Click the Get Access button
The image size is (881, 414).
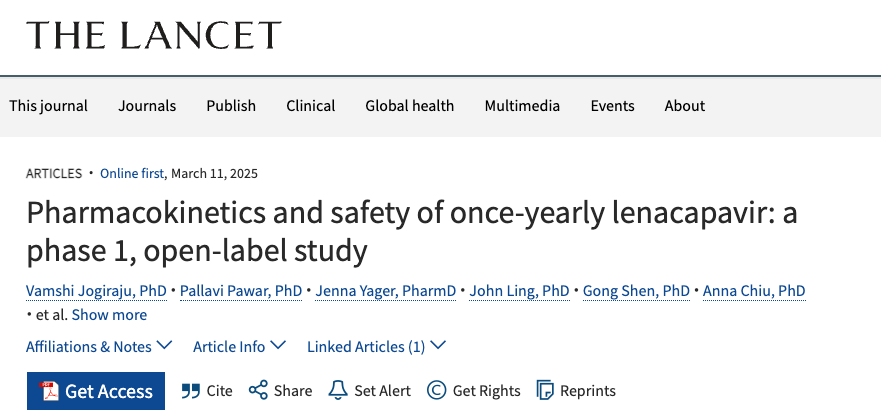click(x=96, y=391)
